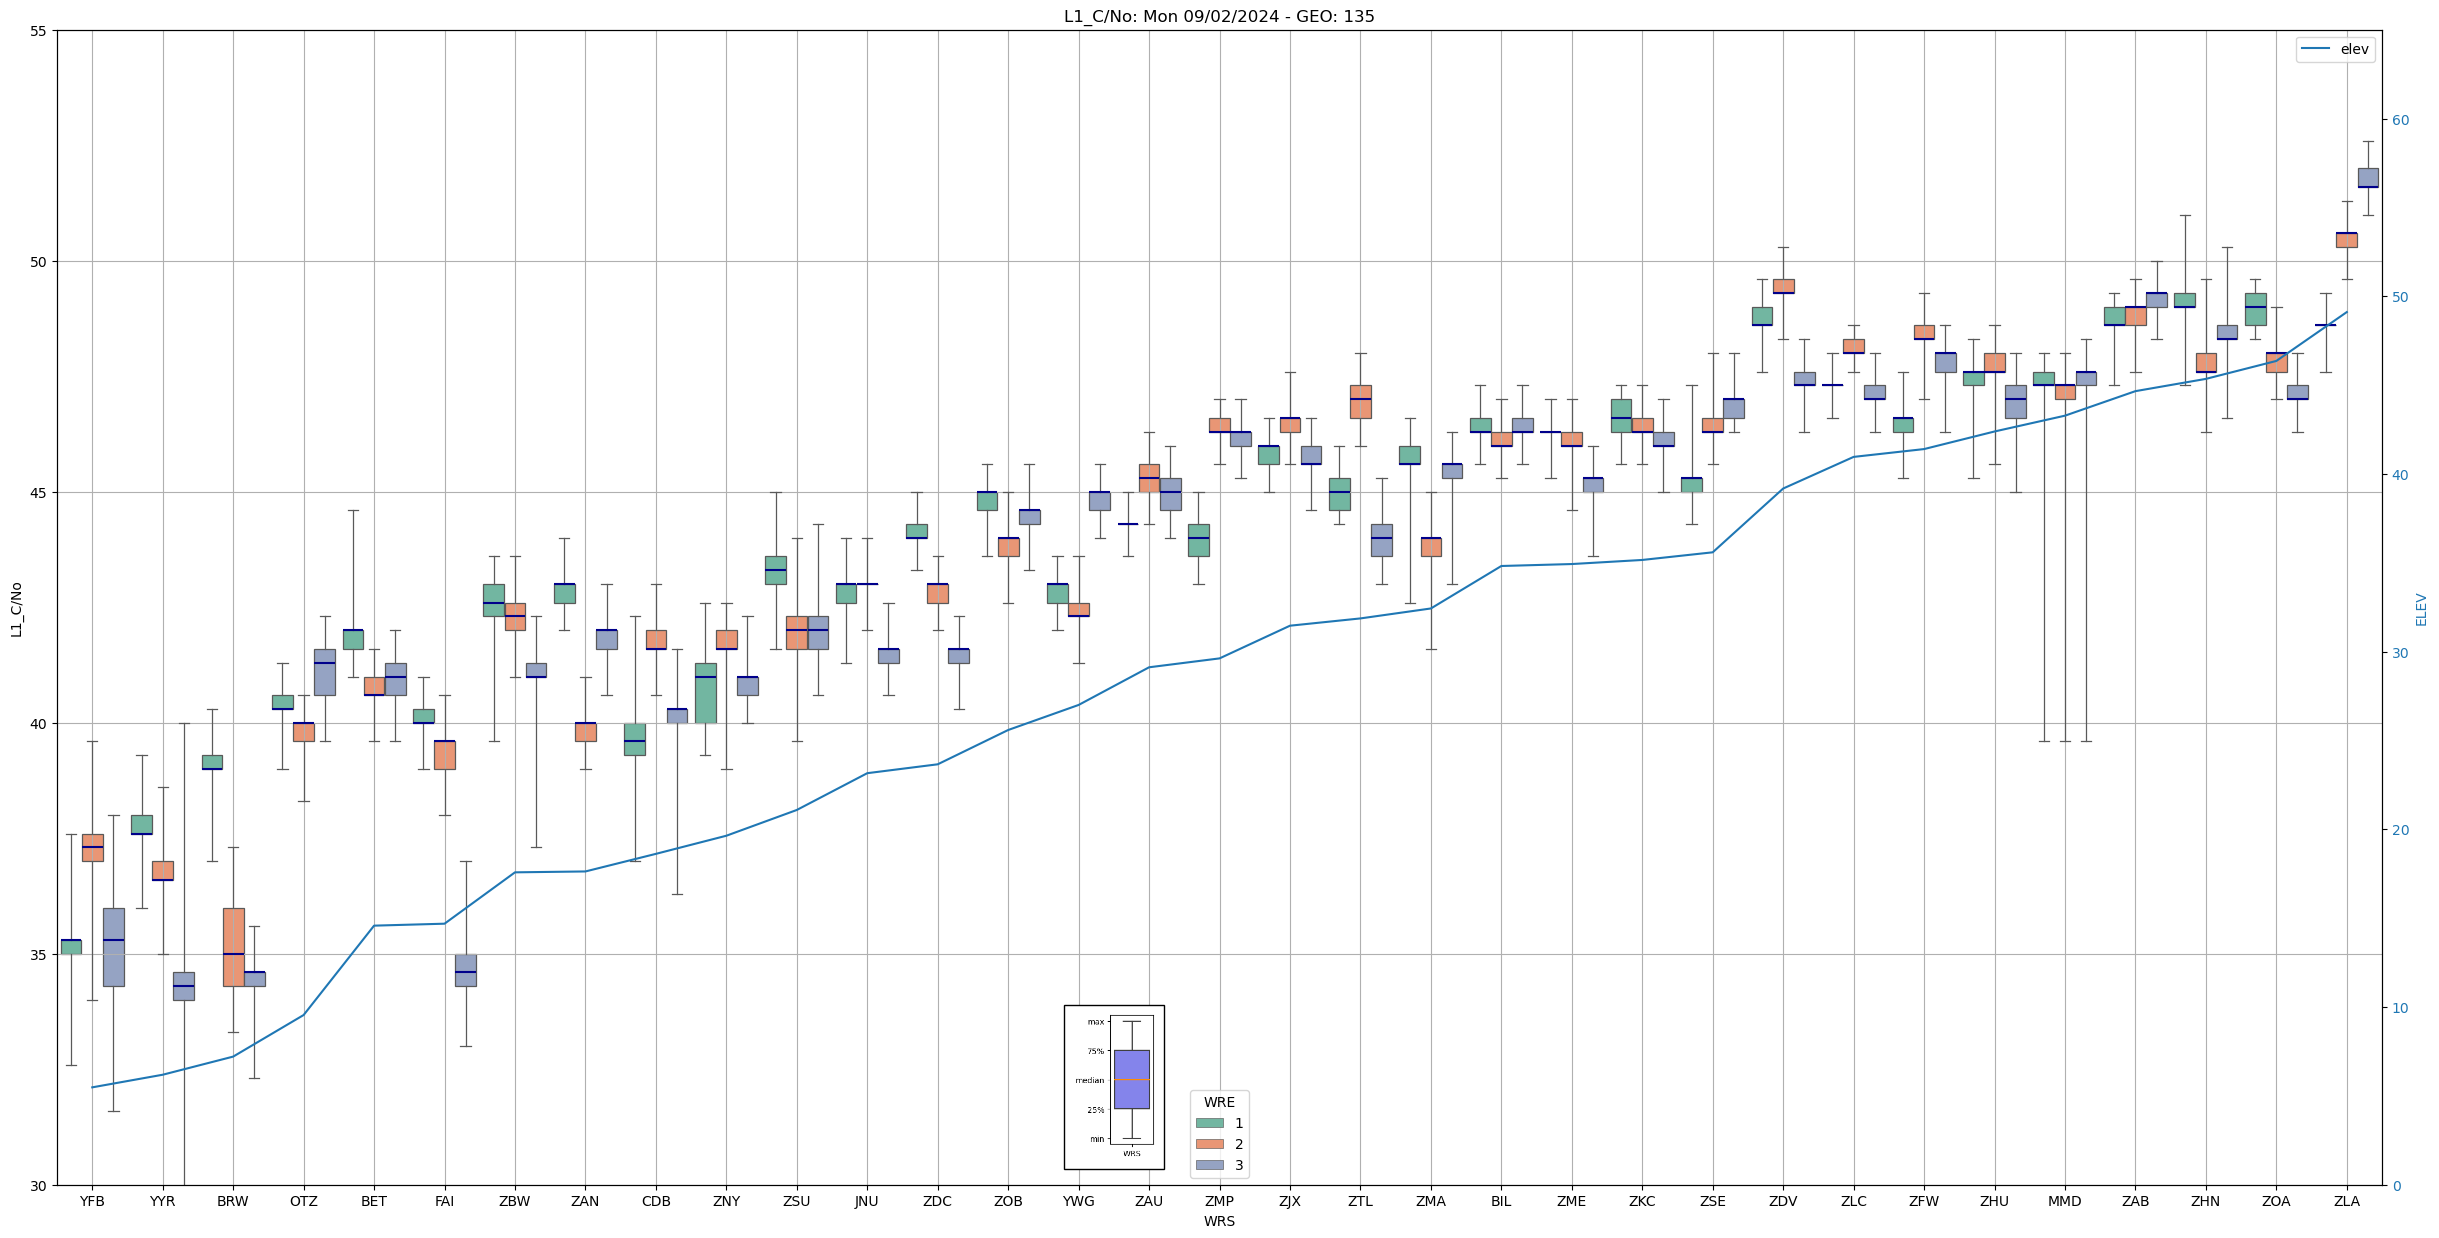
Task: Click the ZAU station tick label
Action: click(x=1148, y=1201)
